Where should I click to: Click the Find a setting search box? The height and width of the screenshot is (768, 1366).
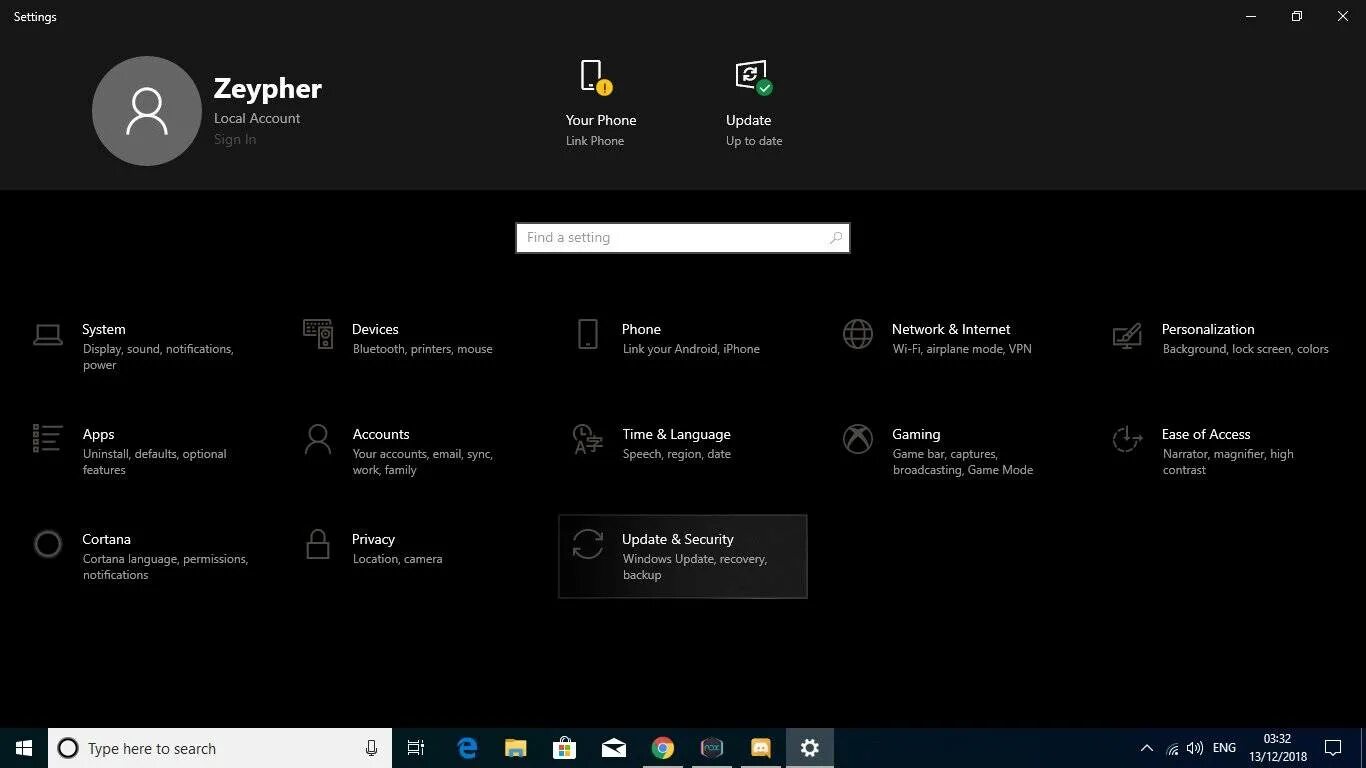[682, 237]
